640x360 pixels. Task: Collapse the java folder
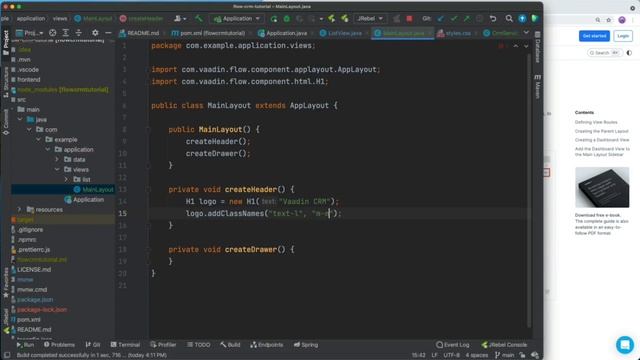coord(20,119)
